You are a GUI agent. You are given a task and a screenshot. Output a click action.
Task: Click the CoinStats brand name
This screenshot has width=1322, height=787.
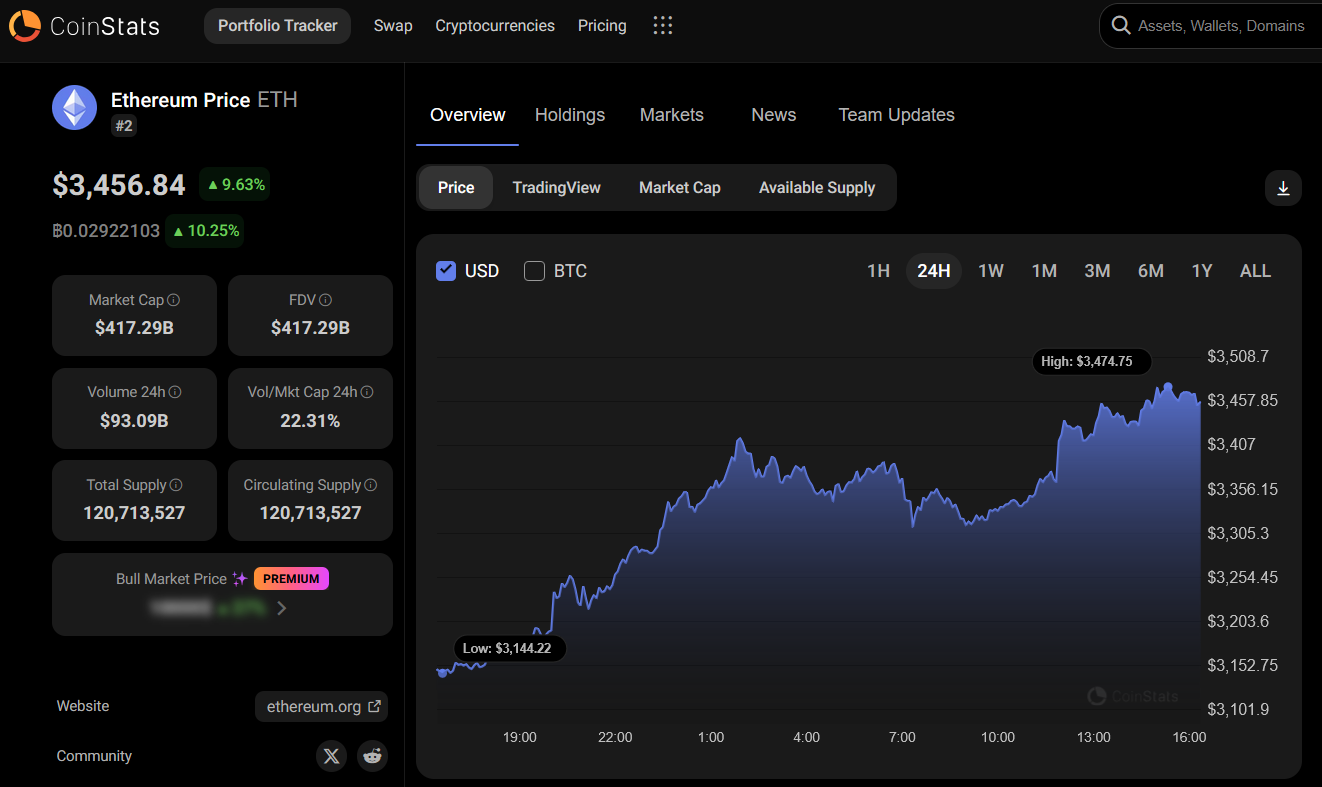pos(105,26)
